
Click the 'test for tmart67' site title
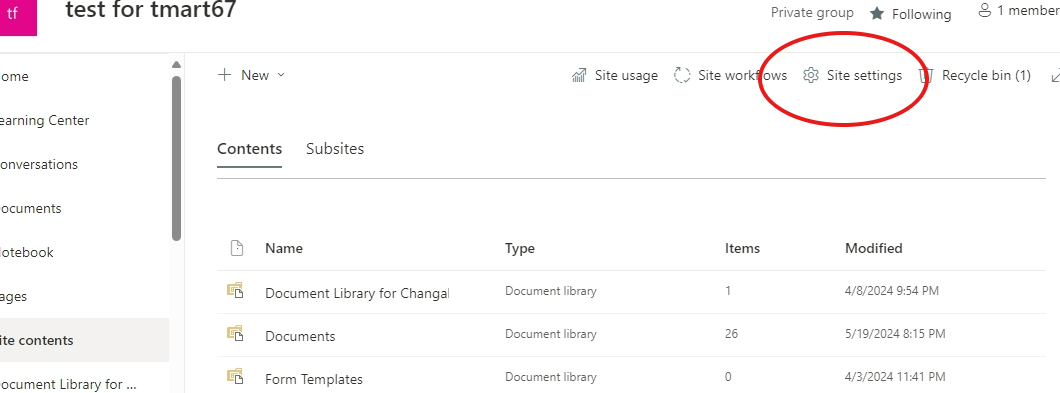(151, 9)
